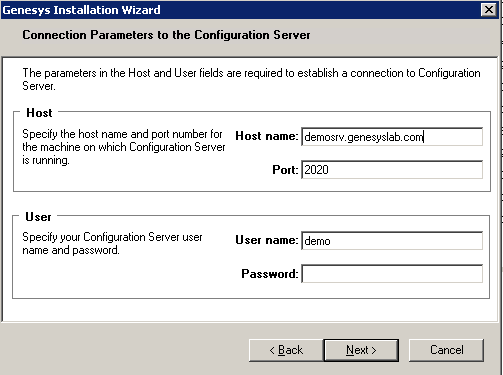The image size is (503, 375).
Task: Click the 'User name:' label
Action: tap(267, 240)
